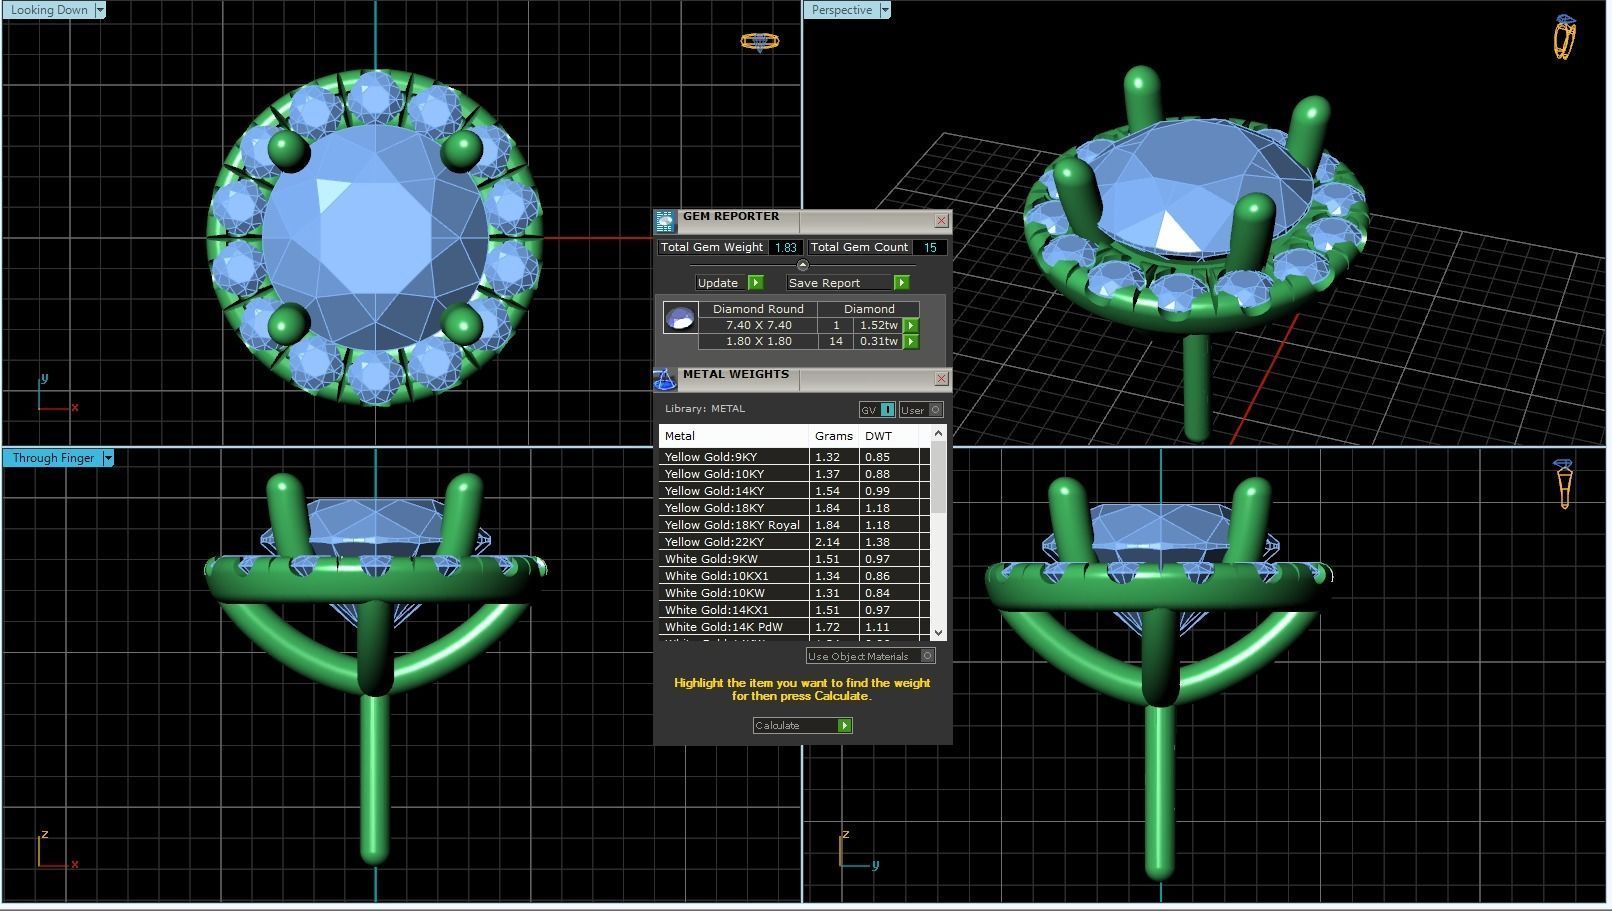Viewport: 1612px width, 911px height.
Task: Click green arrow next to Save Report
Action: pyautogui.click(x=901, y=283)
